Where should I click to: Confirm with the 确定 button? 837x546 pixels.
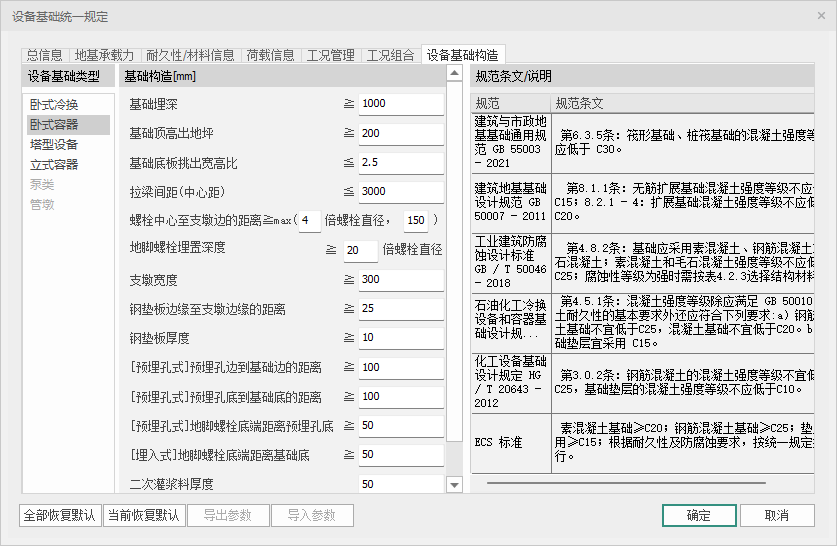tap(699, 516)
